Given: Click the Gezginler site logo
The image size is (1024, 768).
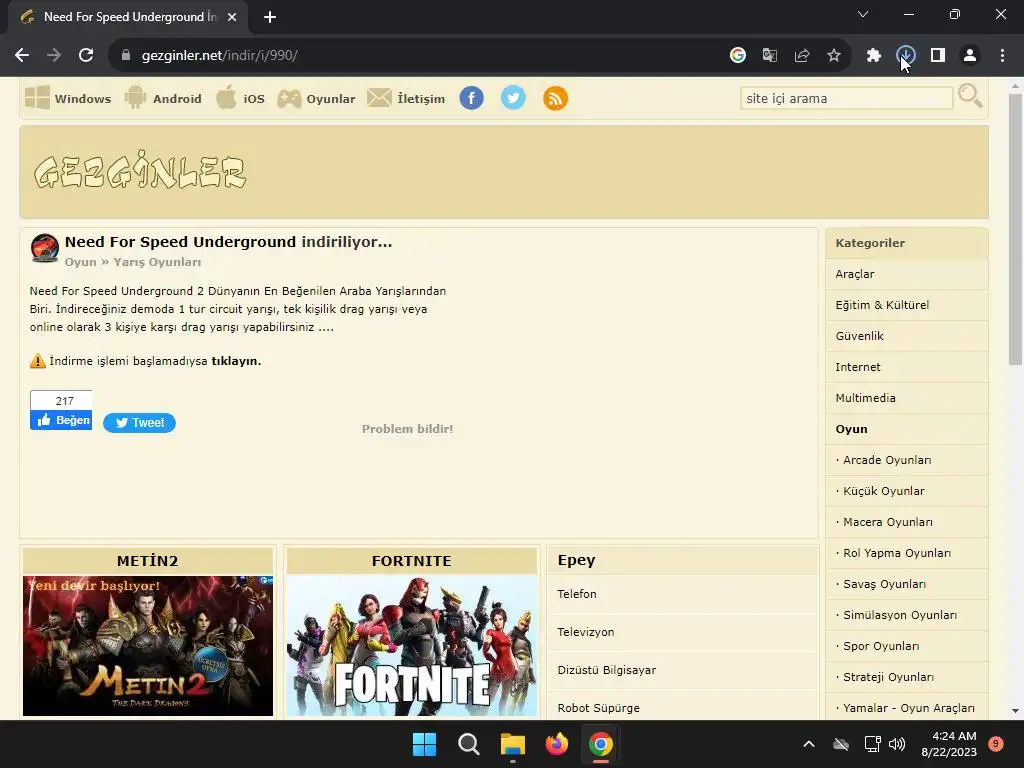Looking at the screenshot, I should click(x=140, y=172).
